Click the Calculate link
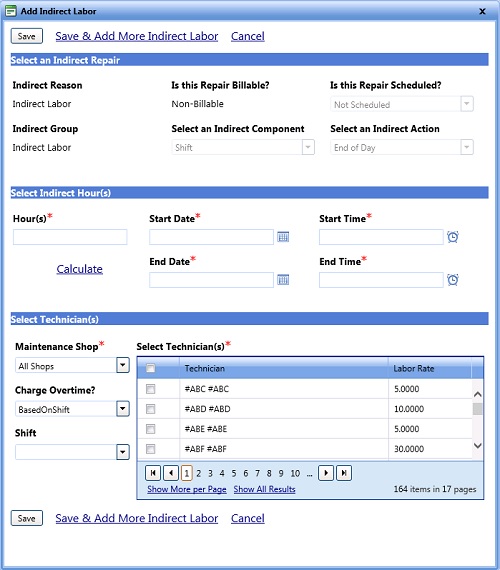Viewport: 500px width, 570px height. [79, 269]
